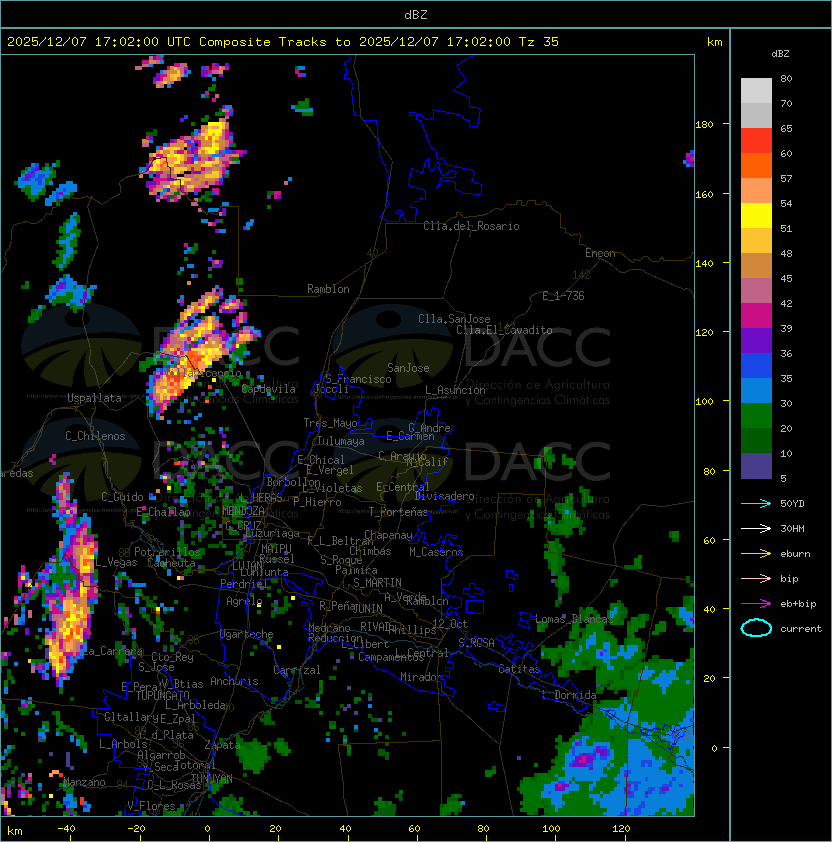Image resolution: width=832 pixels, height=842 pixels.
Task: Click the 'Carrizal' label
Action: [296, 670]
